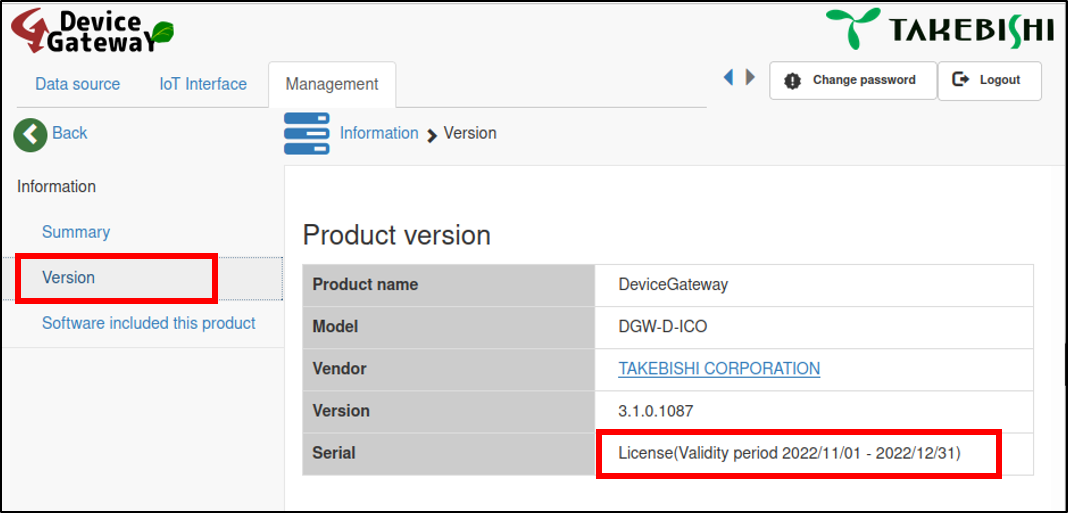This screenshot has width=1068, height=513.
Task: Follow the TAKEBISHI CORPORATION vendor link
Action: click(719, 368)
